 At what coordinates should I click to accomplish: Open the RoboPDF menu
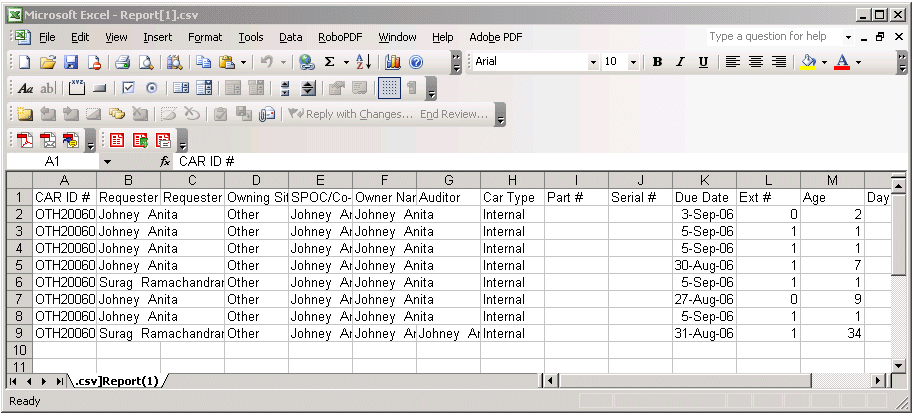click(340, 37)
